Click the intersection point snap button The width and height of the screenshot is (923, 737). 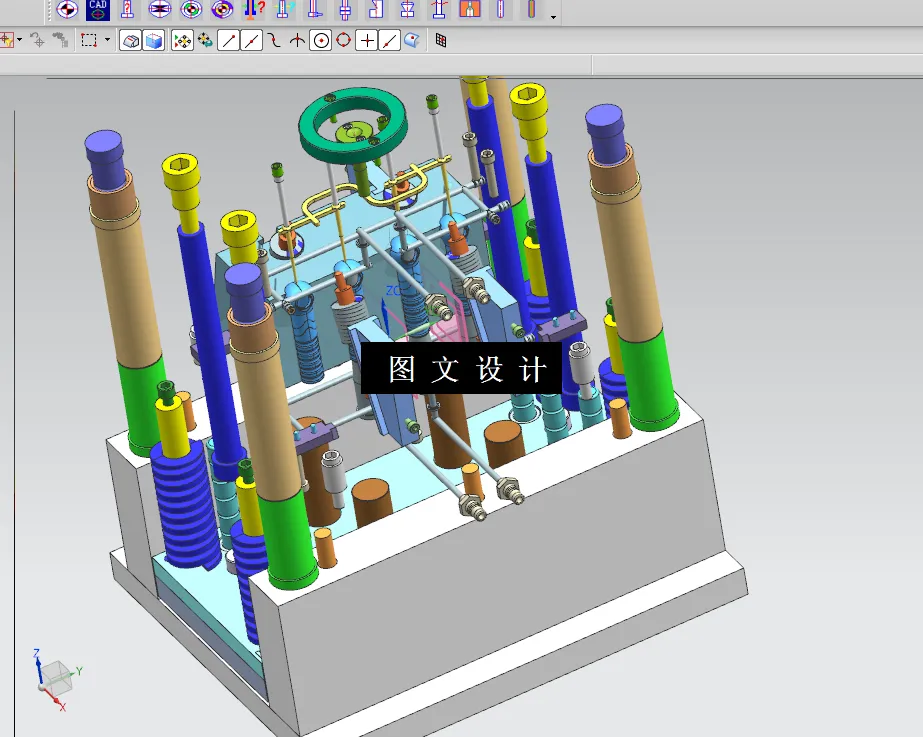click(x=295, y=41)
